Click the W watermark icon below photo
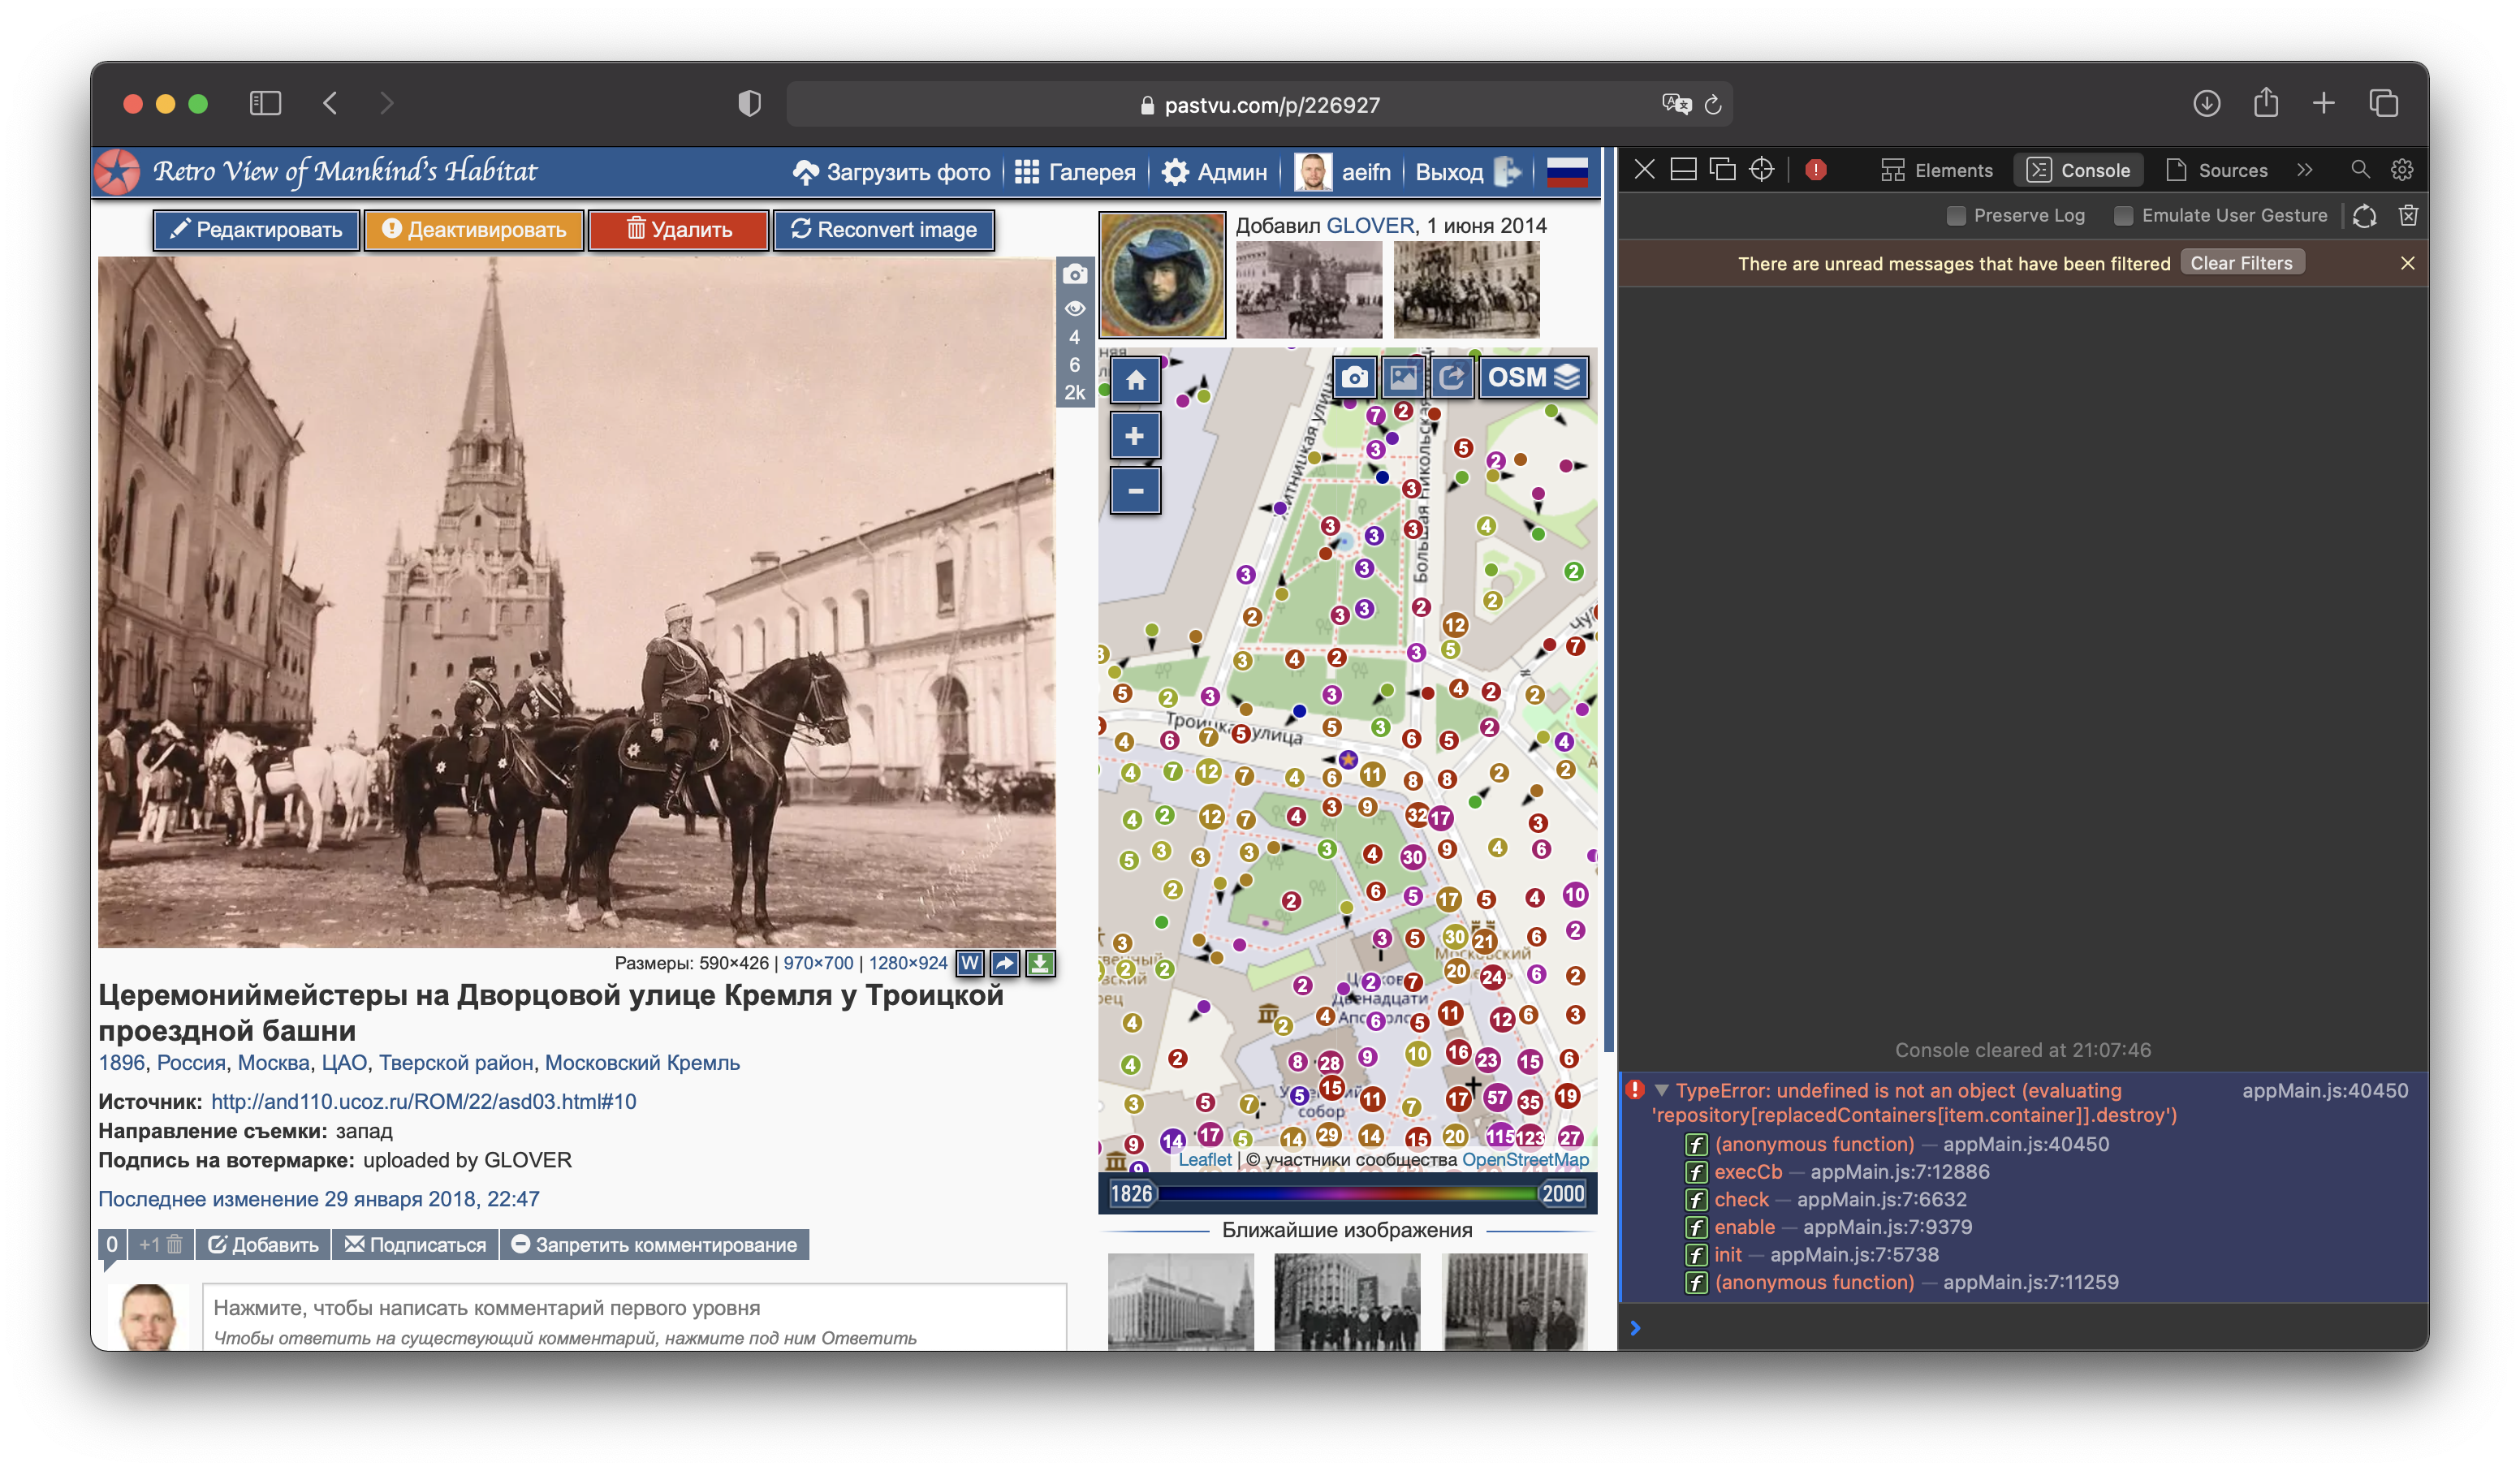 click(x=969, y=963)
